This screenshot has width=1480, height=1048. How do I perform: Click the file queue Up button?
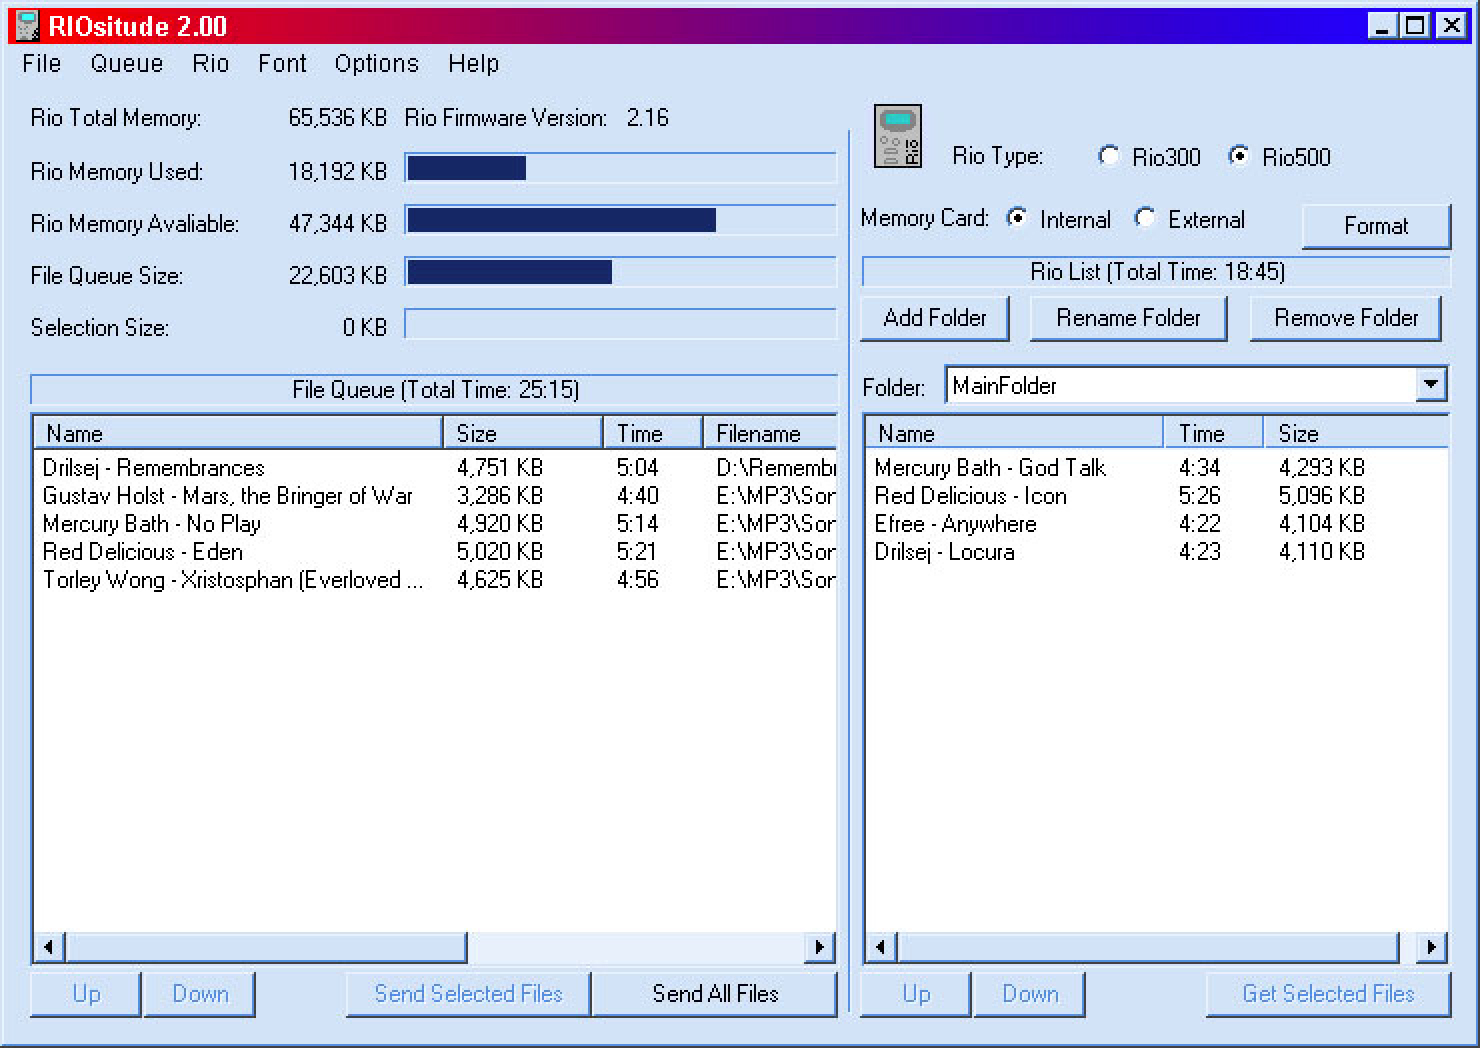pyautogui.click(x=86, y=994)
